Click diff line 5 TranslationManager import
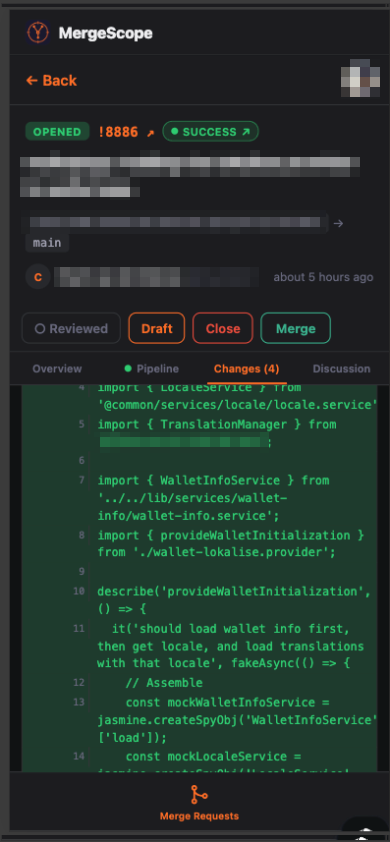Screen dimensions: 390x842 [x=216, y=425]
